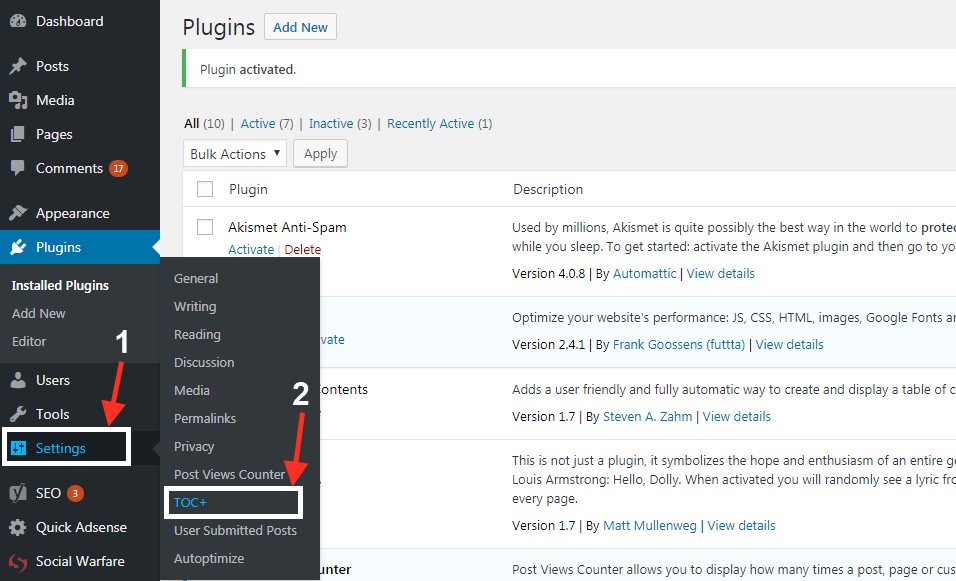Image resolution: width=956 pixels, height=581 pixels.
Task: Choose User Submitted Posts settings
Action: (x=235, y=530)
